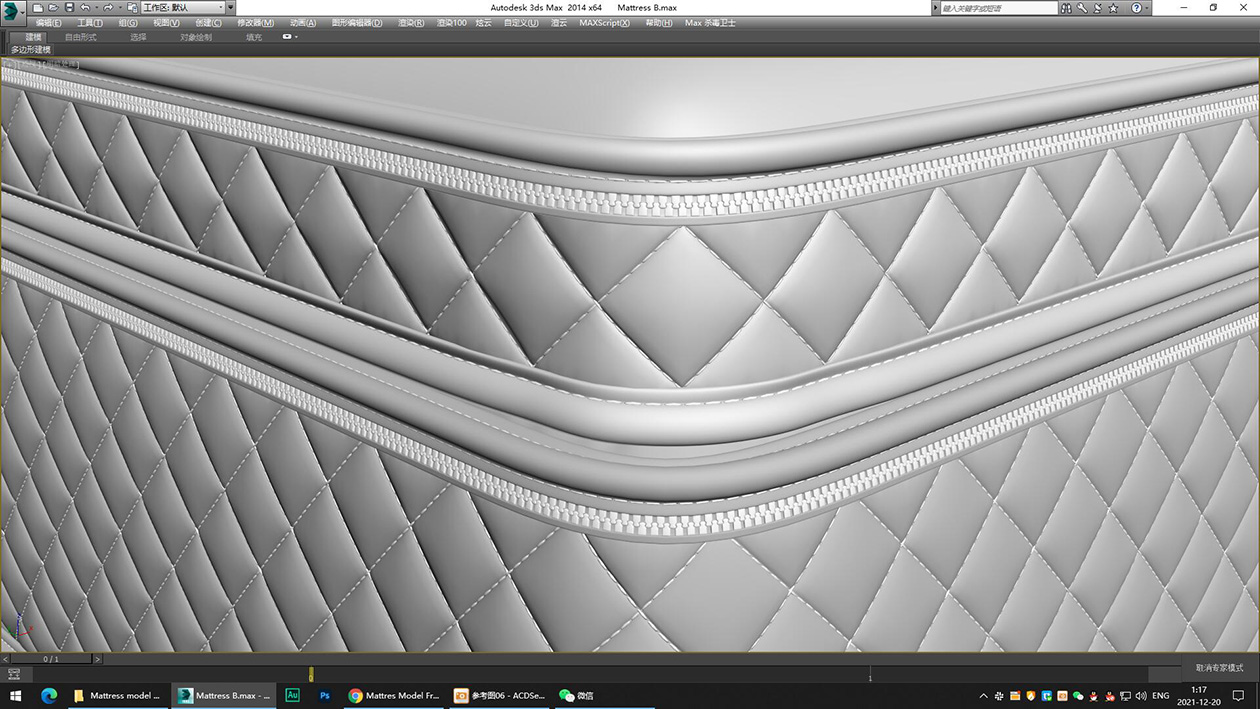Click the Help question mark icon

[x=1136, y=8]
